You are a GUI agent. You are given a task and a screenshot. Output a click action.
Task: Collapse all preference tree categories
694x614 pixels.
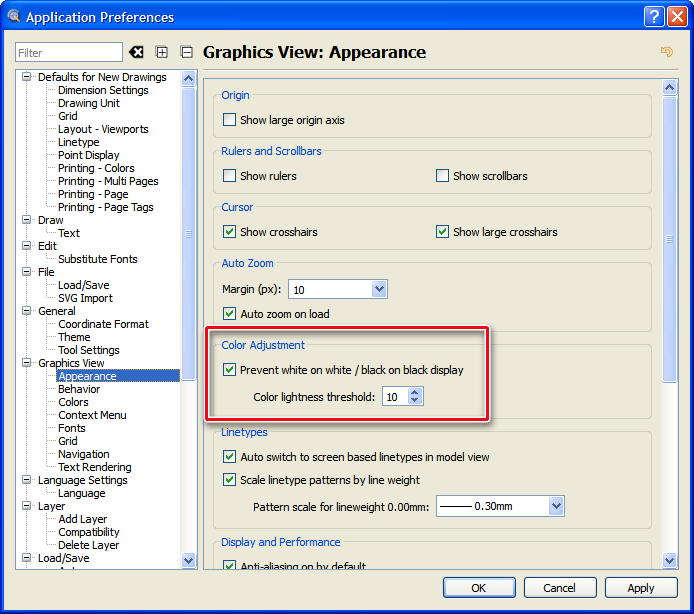(x=186, y=52)
